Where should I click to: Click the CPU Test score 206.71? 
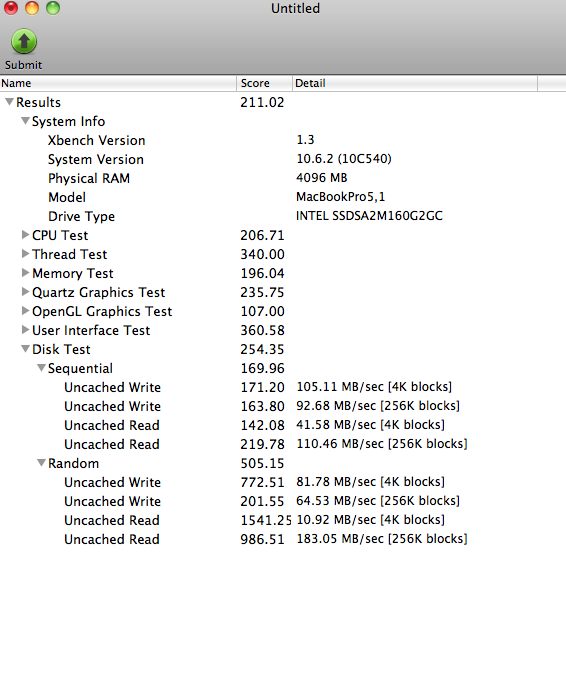click(x=262, y=235)
